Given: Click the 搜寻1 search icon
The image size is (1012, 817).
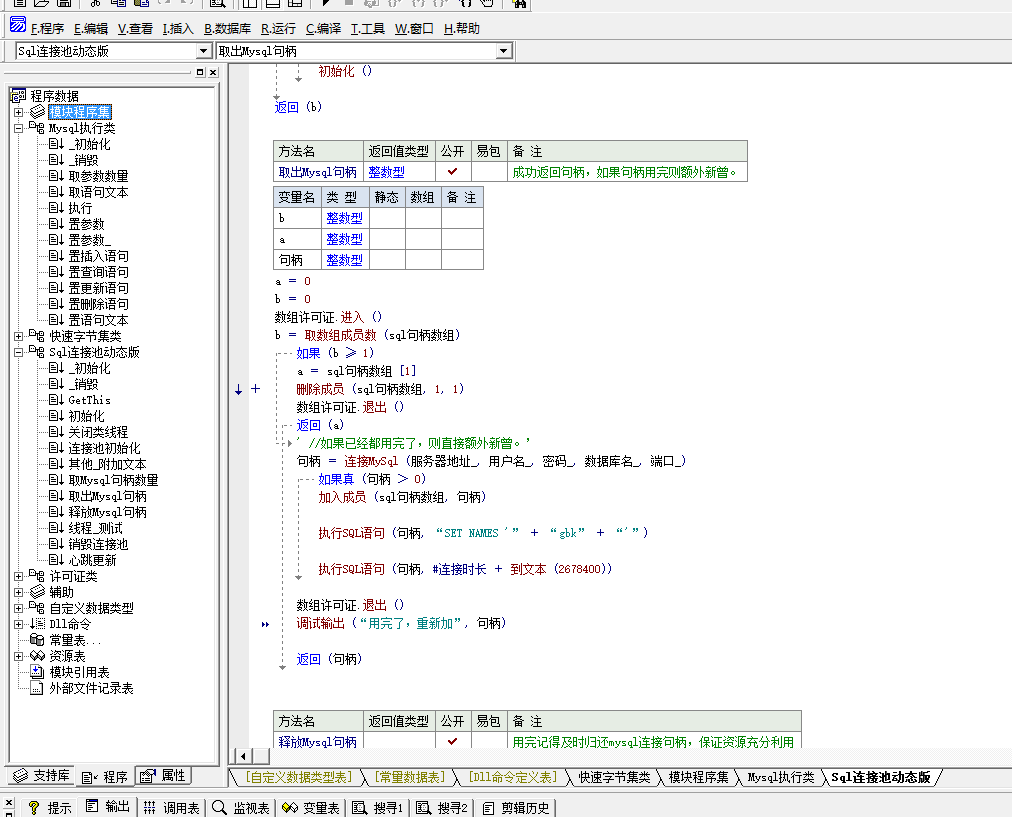Looking at the screenshot, I should pos(359,807).
